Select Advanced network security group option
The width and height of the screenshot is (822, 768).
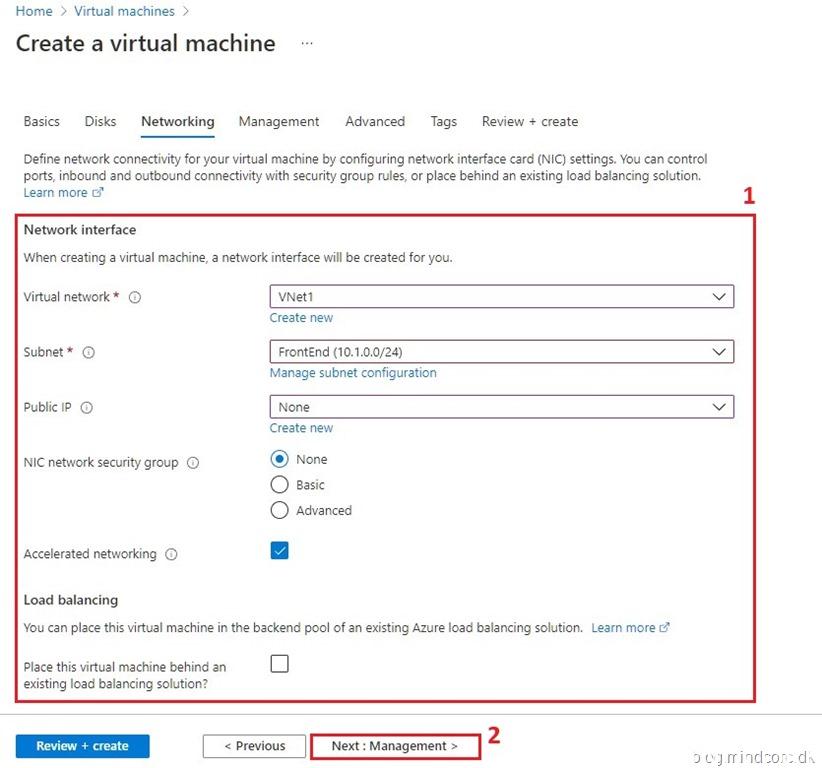(280, 510)
